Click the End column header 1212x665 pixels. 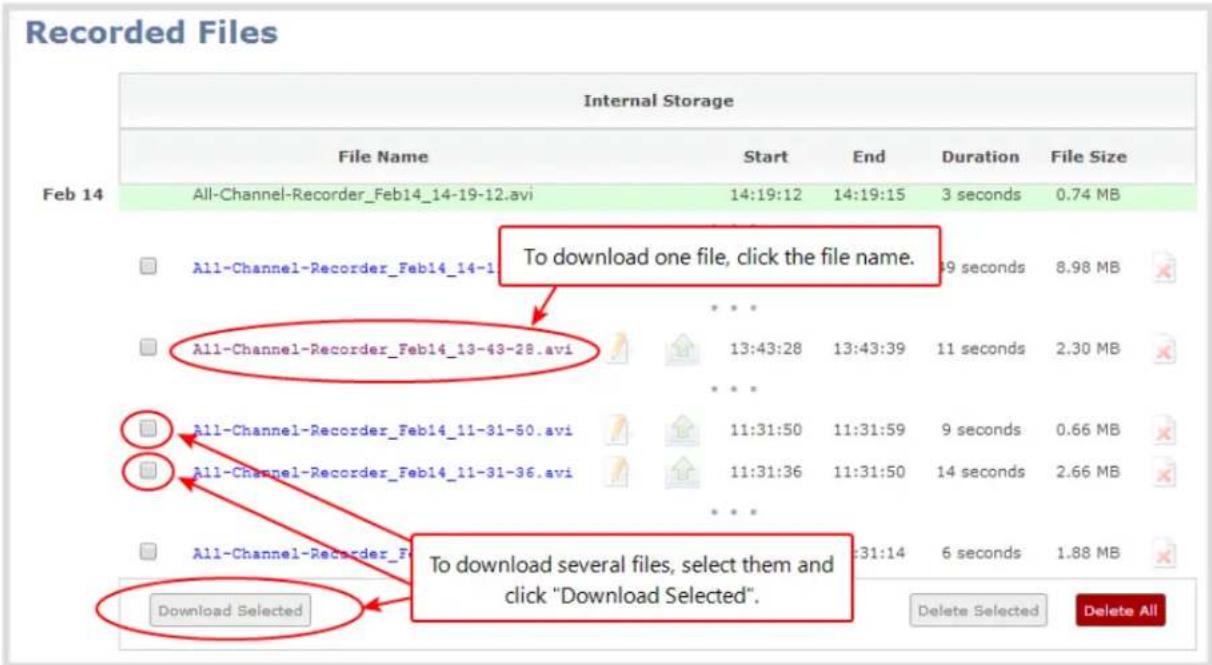[x=868, y=157]
